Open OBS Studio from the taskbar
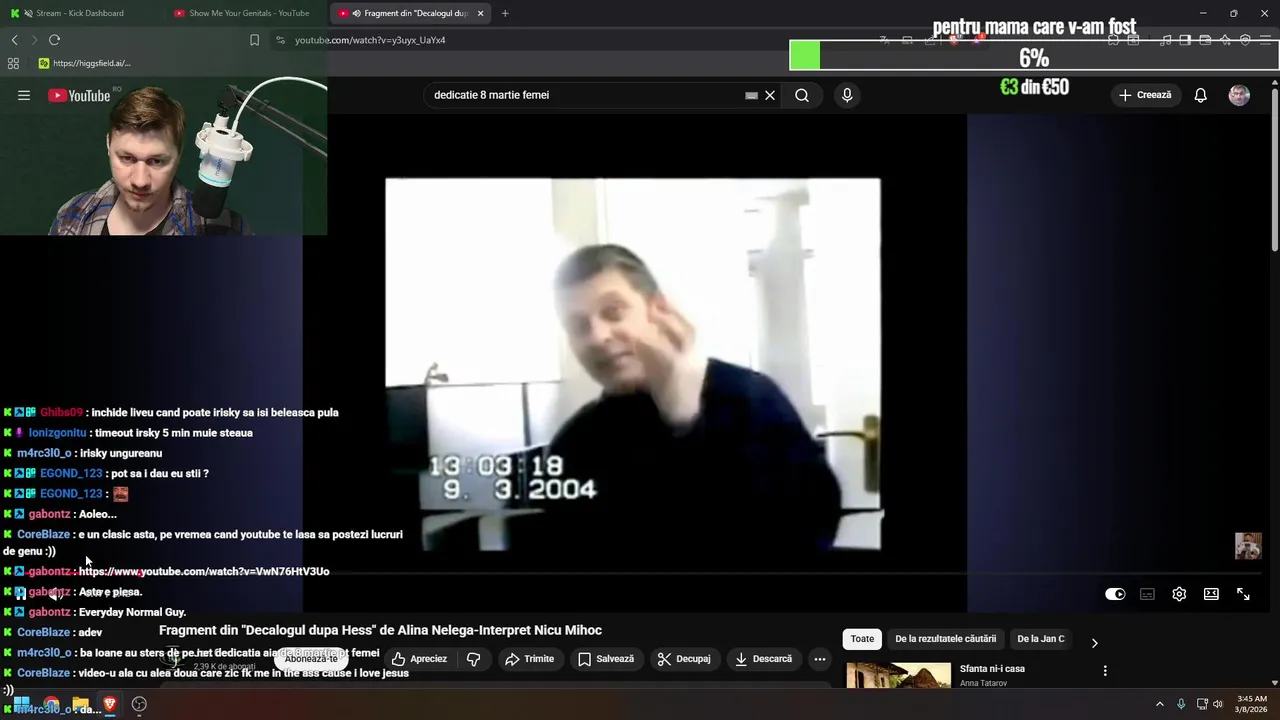The height and width of the screenshot is (720, 1280). (139, 704)
